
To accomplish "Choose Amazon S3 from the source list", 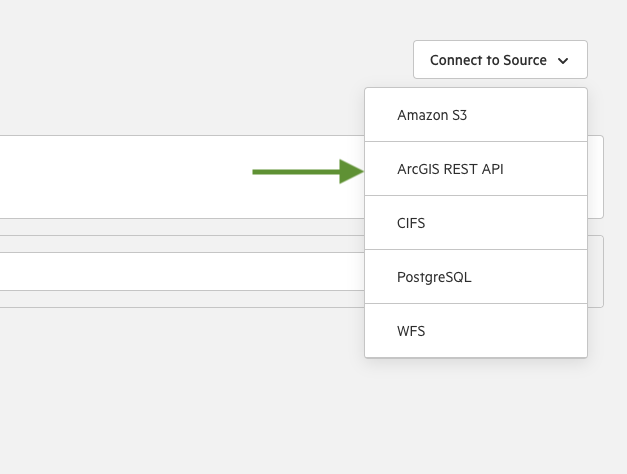I will pos(476,115).
